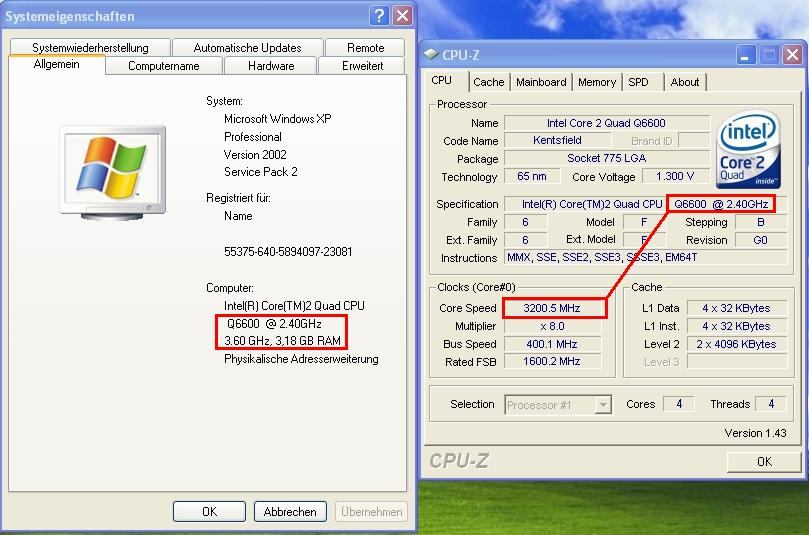Switch to the Cache tab in CPU-Z

489,82
